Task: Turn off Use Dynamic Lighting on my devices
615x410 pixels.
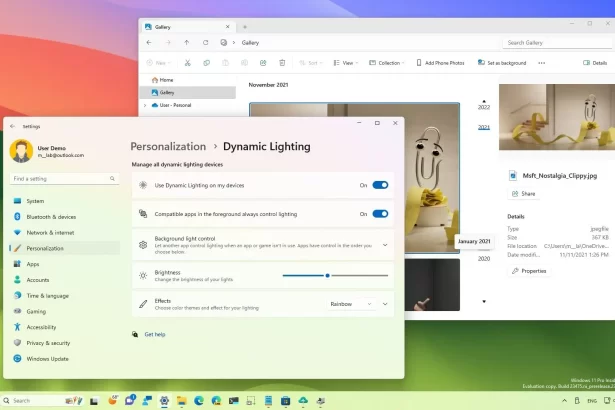Action: (x=380, y=185)
